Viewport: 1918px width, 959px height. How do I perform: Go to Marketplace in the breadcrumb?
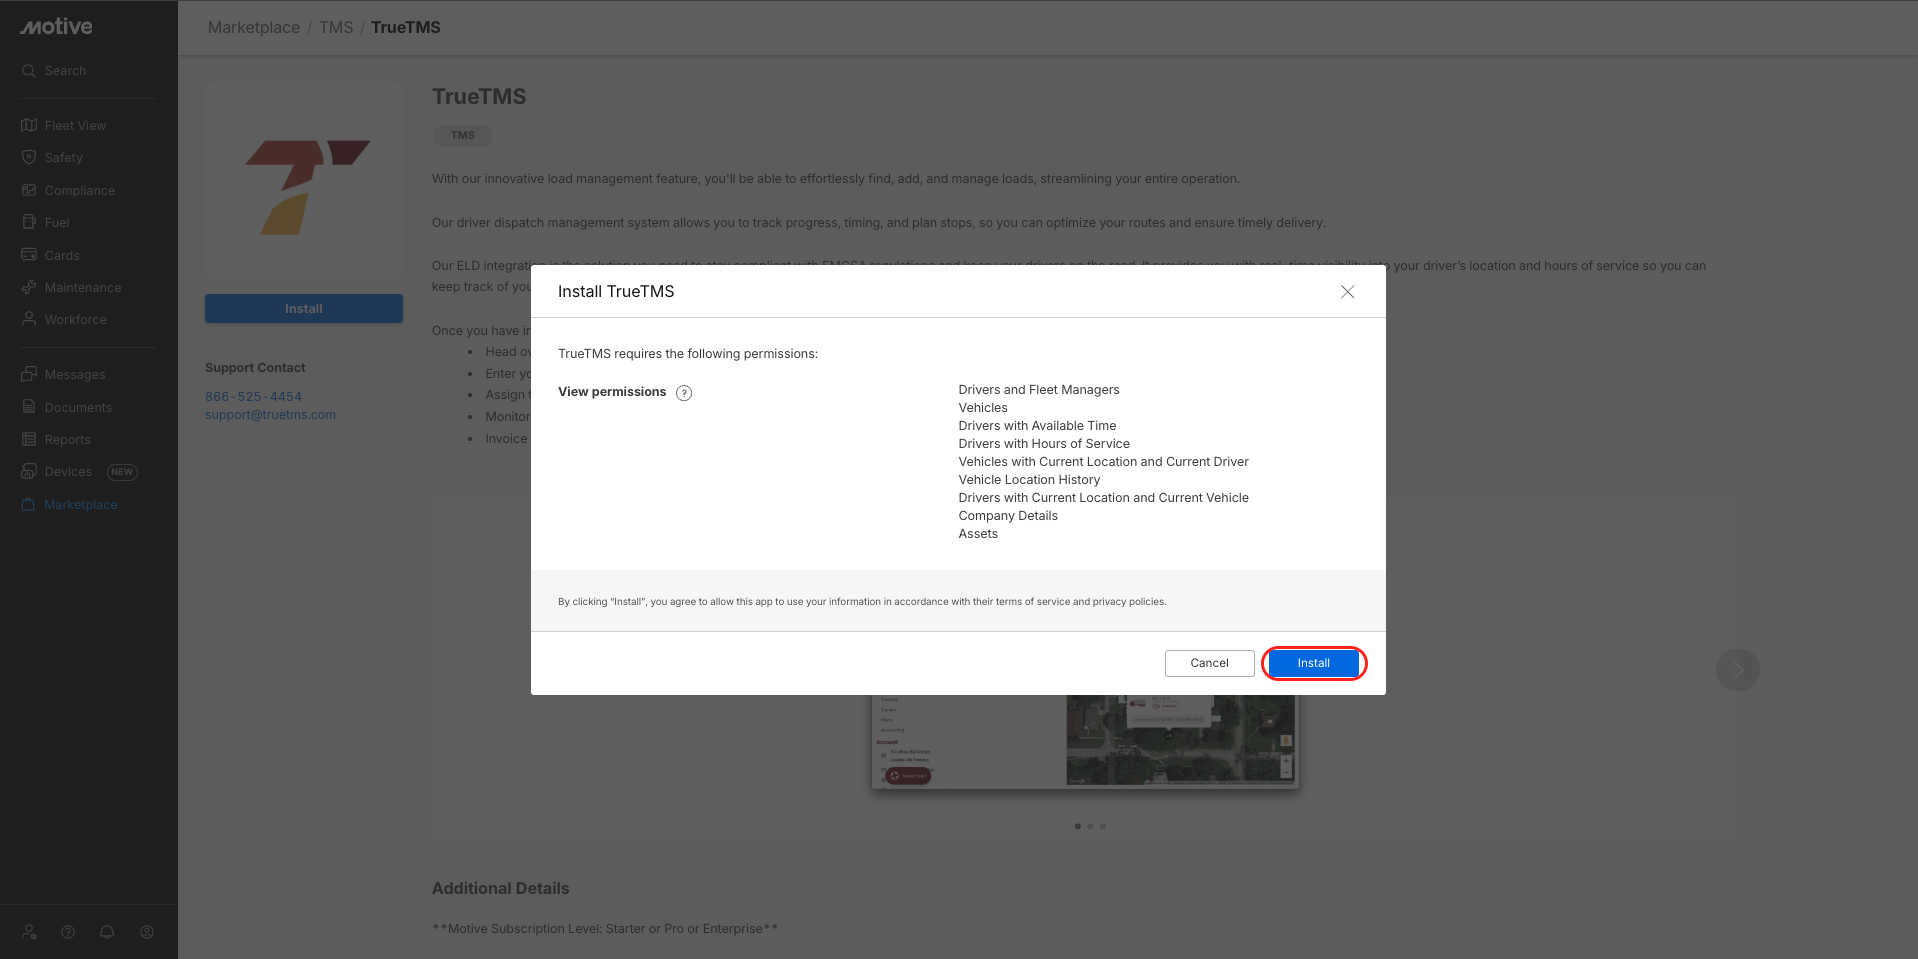[x=254, y=28]
